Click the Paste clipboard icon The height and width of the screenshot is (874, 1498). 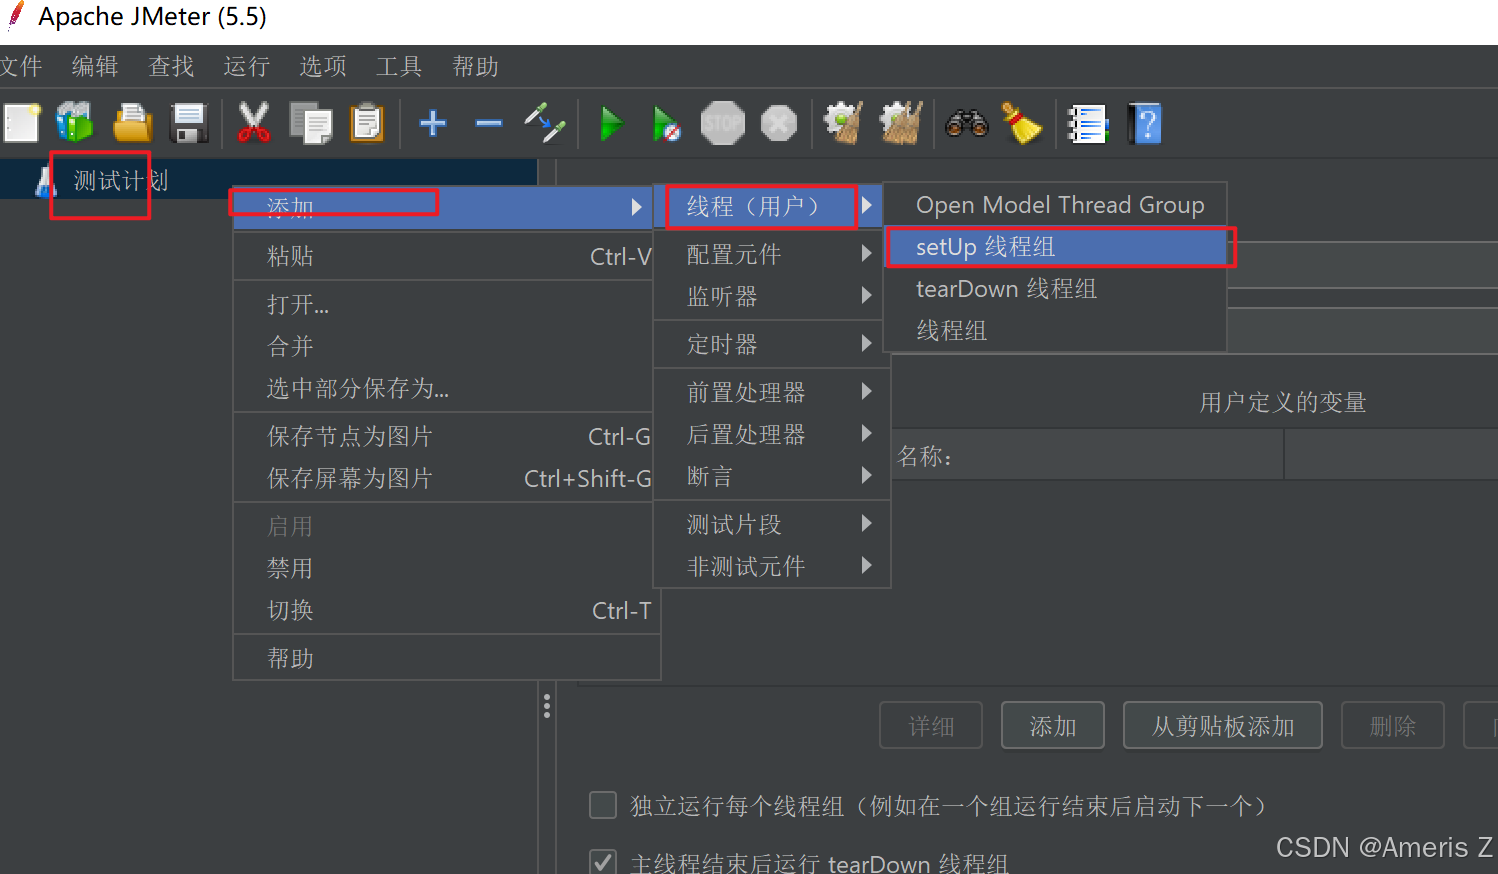(367, 124)
